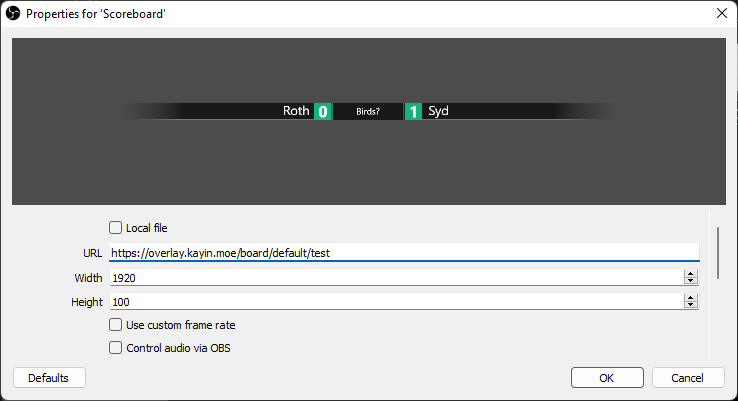Click the Syd name in preview
The width and height of the screenshot is (738, 401).
click(x=438, y=111)
